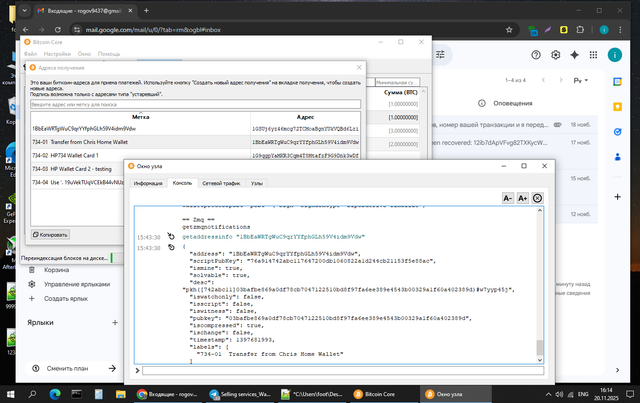Go to next page of emails arrow
The width and height of the screenshot is (640, 403).
point(561,80)
